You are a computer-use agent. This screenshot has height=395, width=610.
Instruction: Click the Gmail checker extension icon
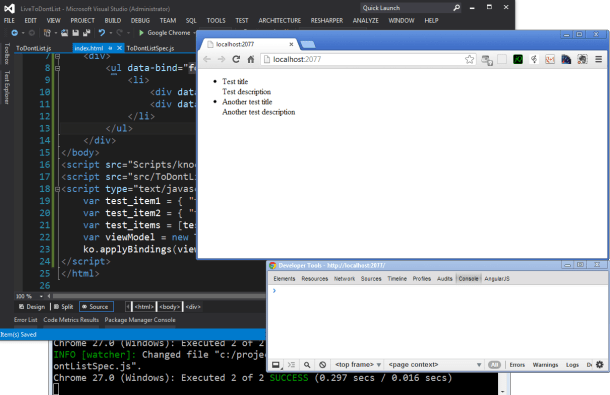pyautogui.click(x=550, y=59)
